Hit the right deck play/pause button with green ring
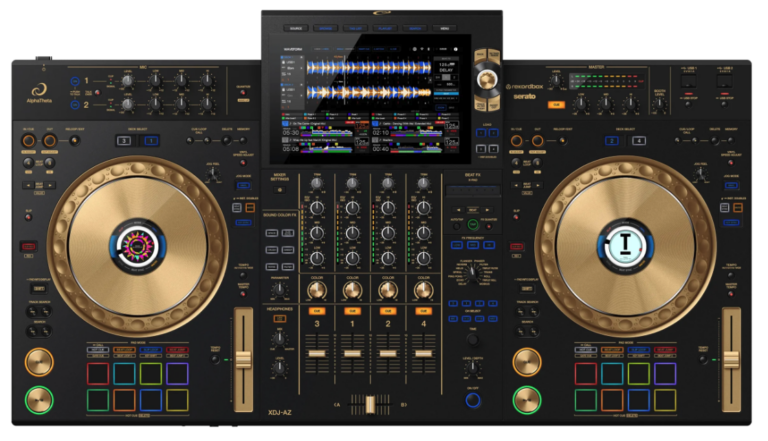 click(527, 399)
